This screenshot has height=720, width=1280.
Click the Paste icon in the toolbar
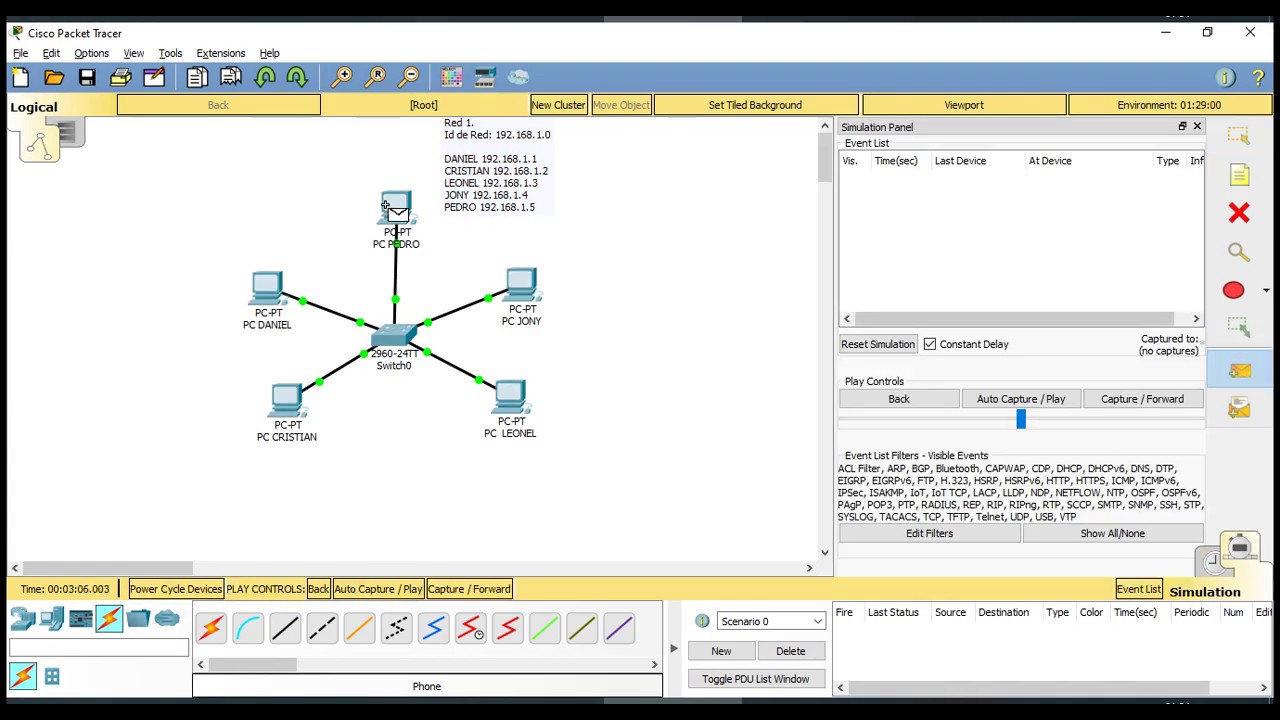pyautogui.click(x=231, y=77)
